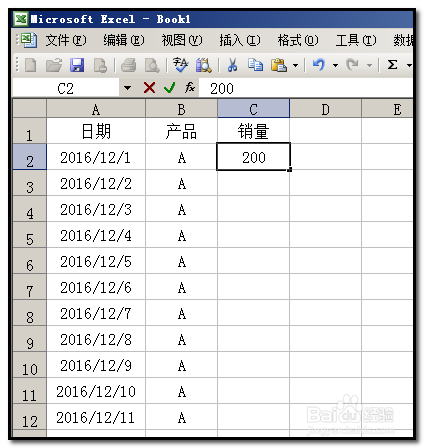Open the AutoSum functions dropdown arrow
Image resolution: width=424 pixels, height=448 pixels.
coord(409,65)
